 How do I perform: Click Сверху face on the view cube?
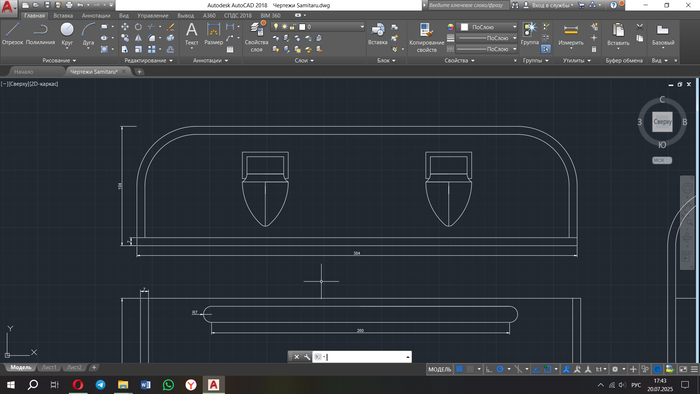pyautogui.click(x=662, y=121)
